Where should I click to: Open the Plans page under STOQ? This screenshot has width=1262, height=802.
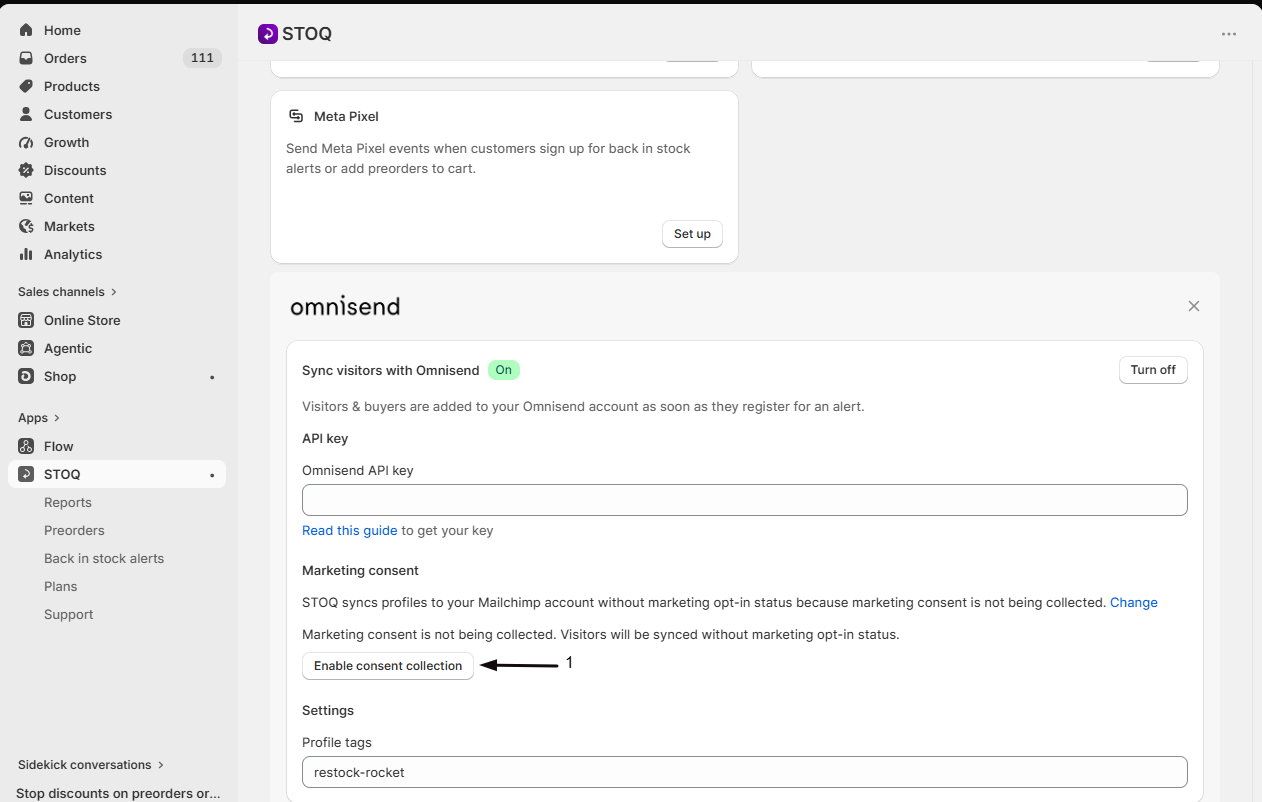(x=61, y=586)
